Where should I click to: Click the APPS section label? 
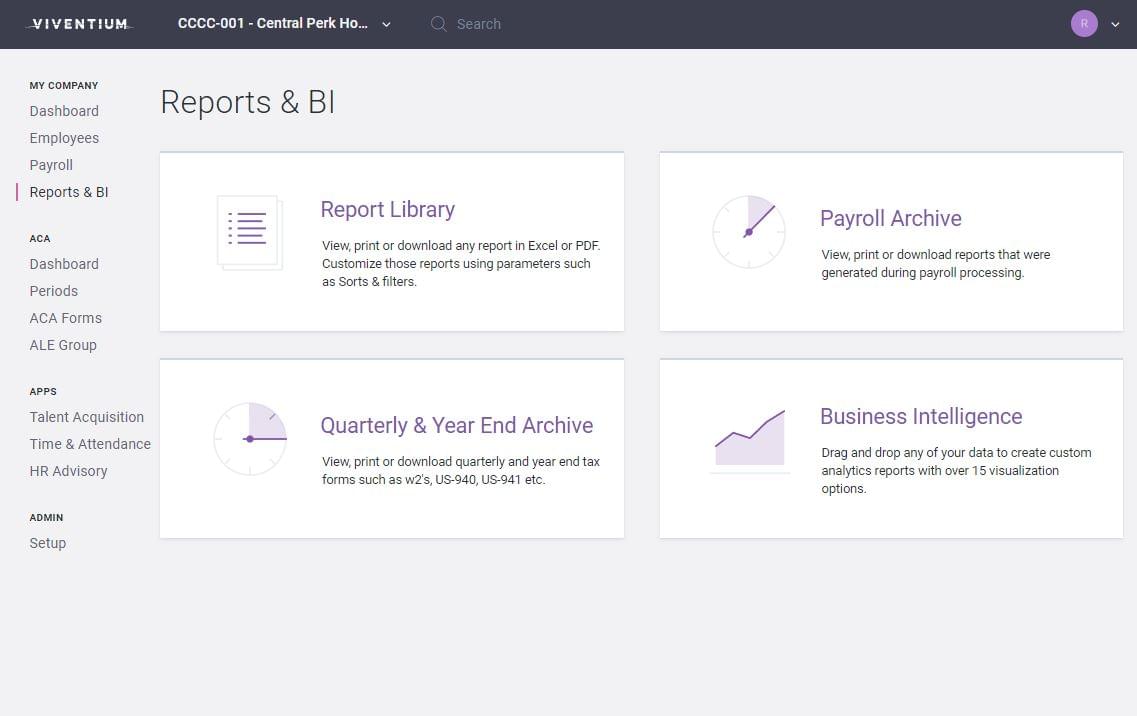[43, 392]
